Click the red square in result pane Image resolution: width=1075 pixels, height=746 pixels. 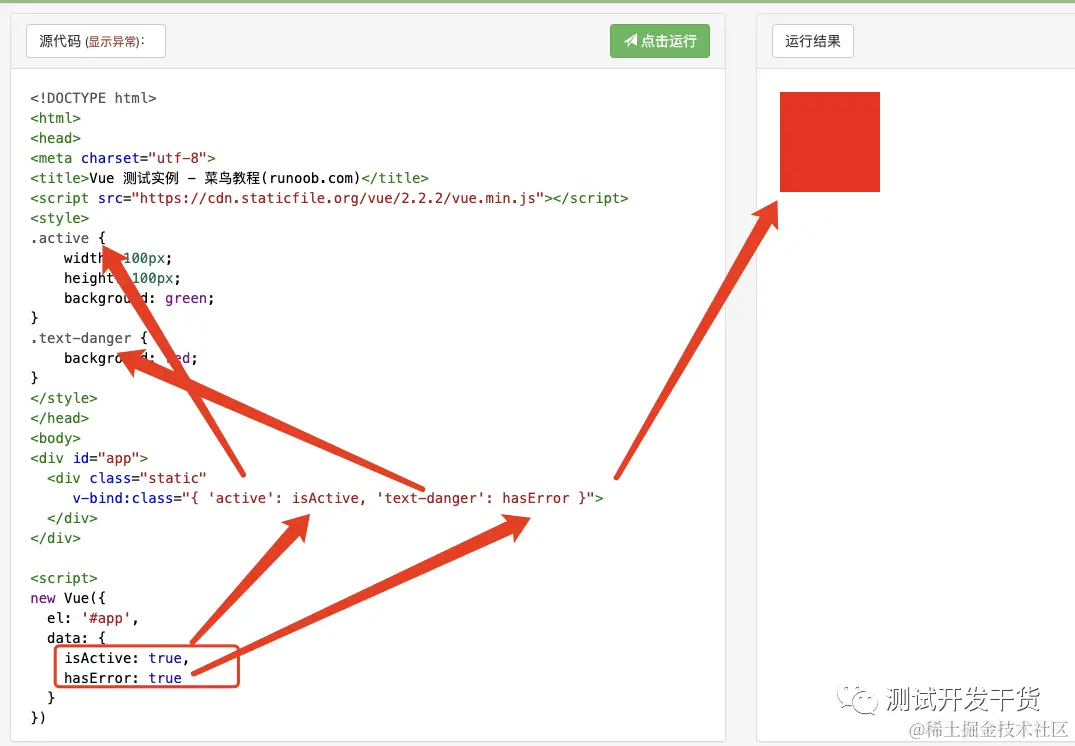point(830,142)
